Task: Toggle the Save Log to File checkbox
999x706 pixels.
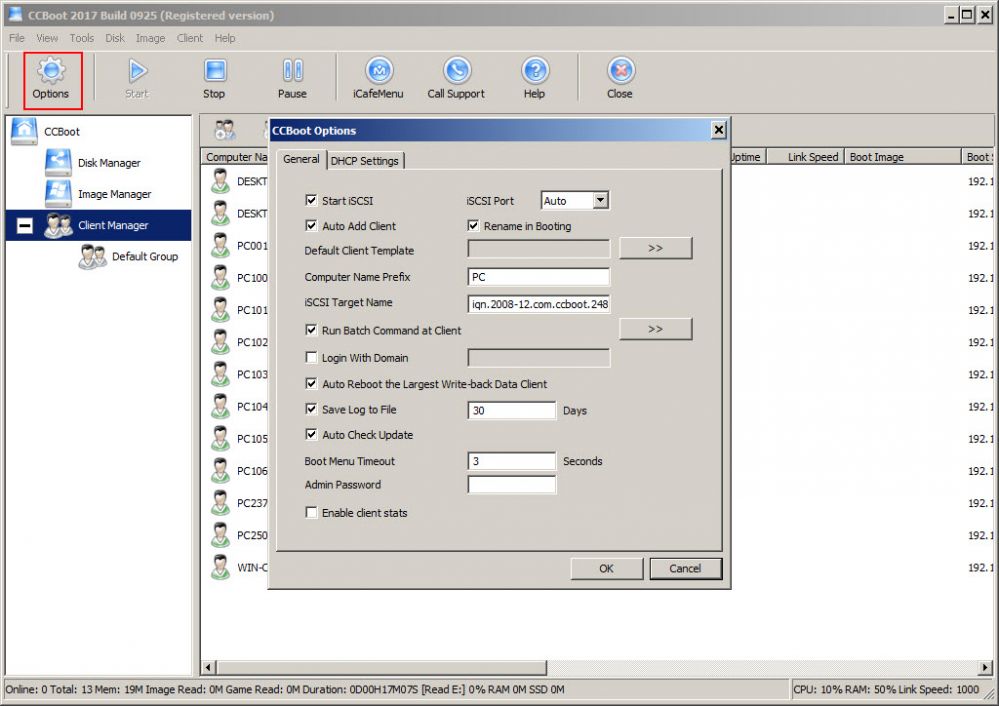Action: [311, 409]
